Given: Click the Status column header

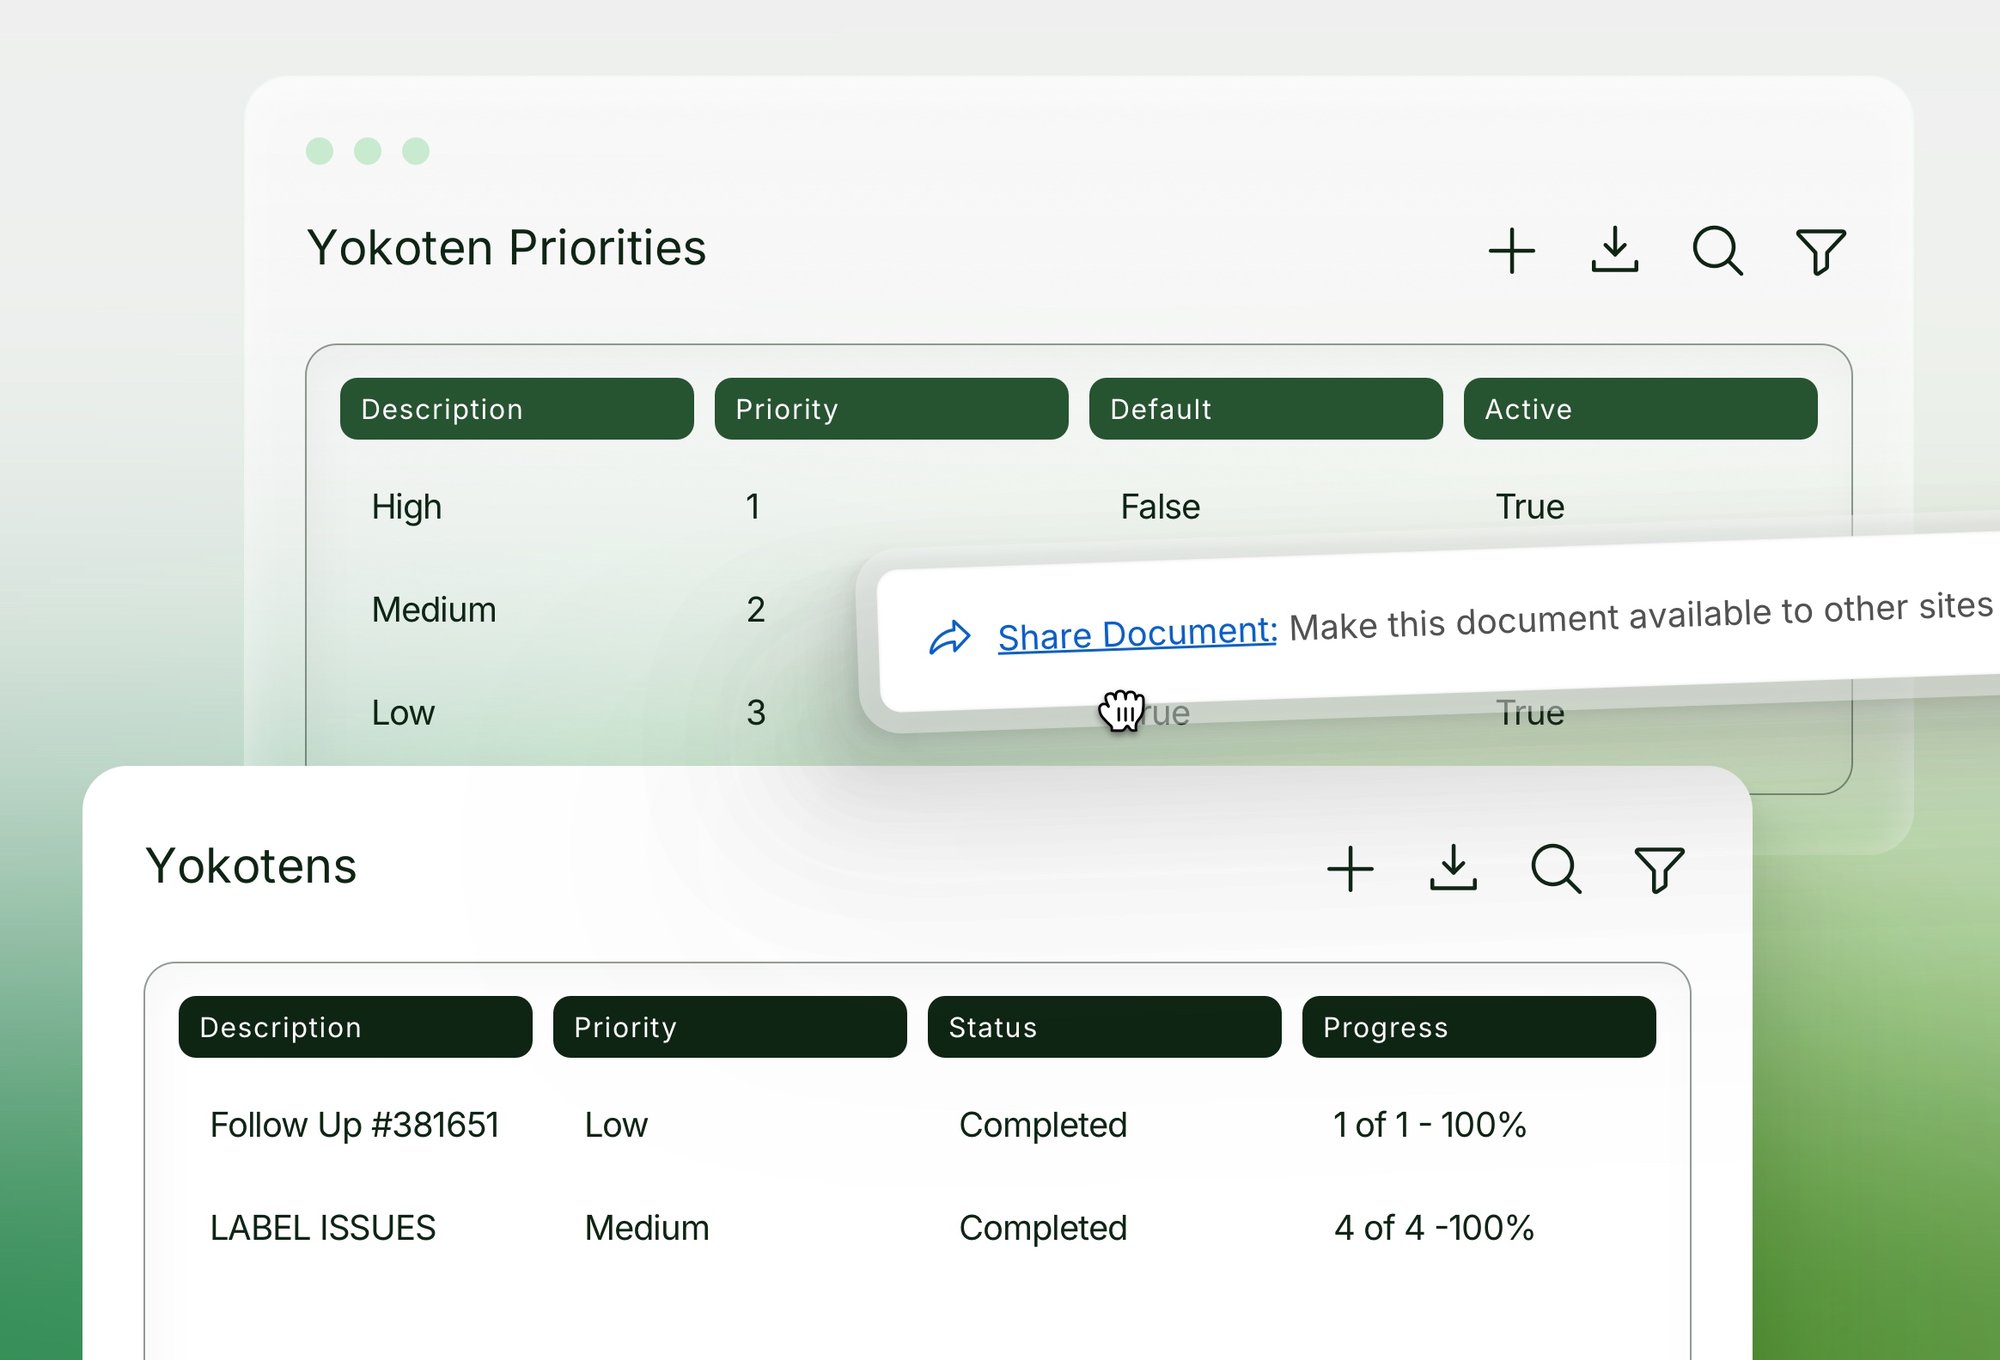Looking at the screenshot, I should [x=1104, y=1027].
